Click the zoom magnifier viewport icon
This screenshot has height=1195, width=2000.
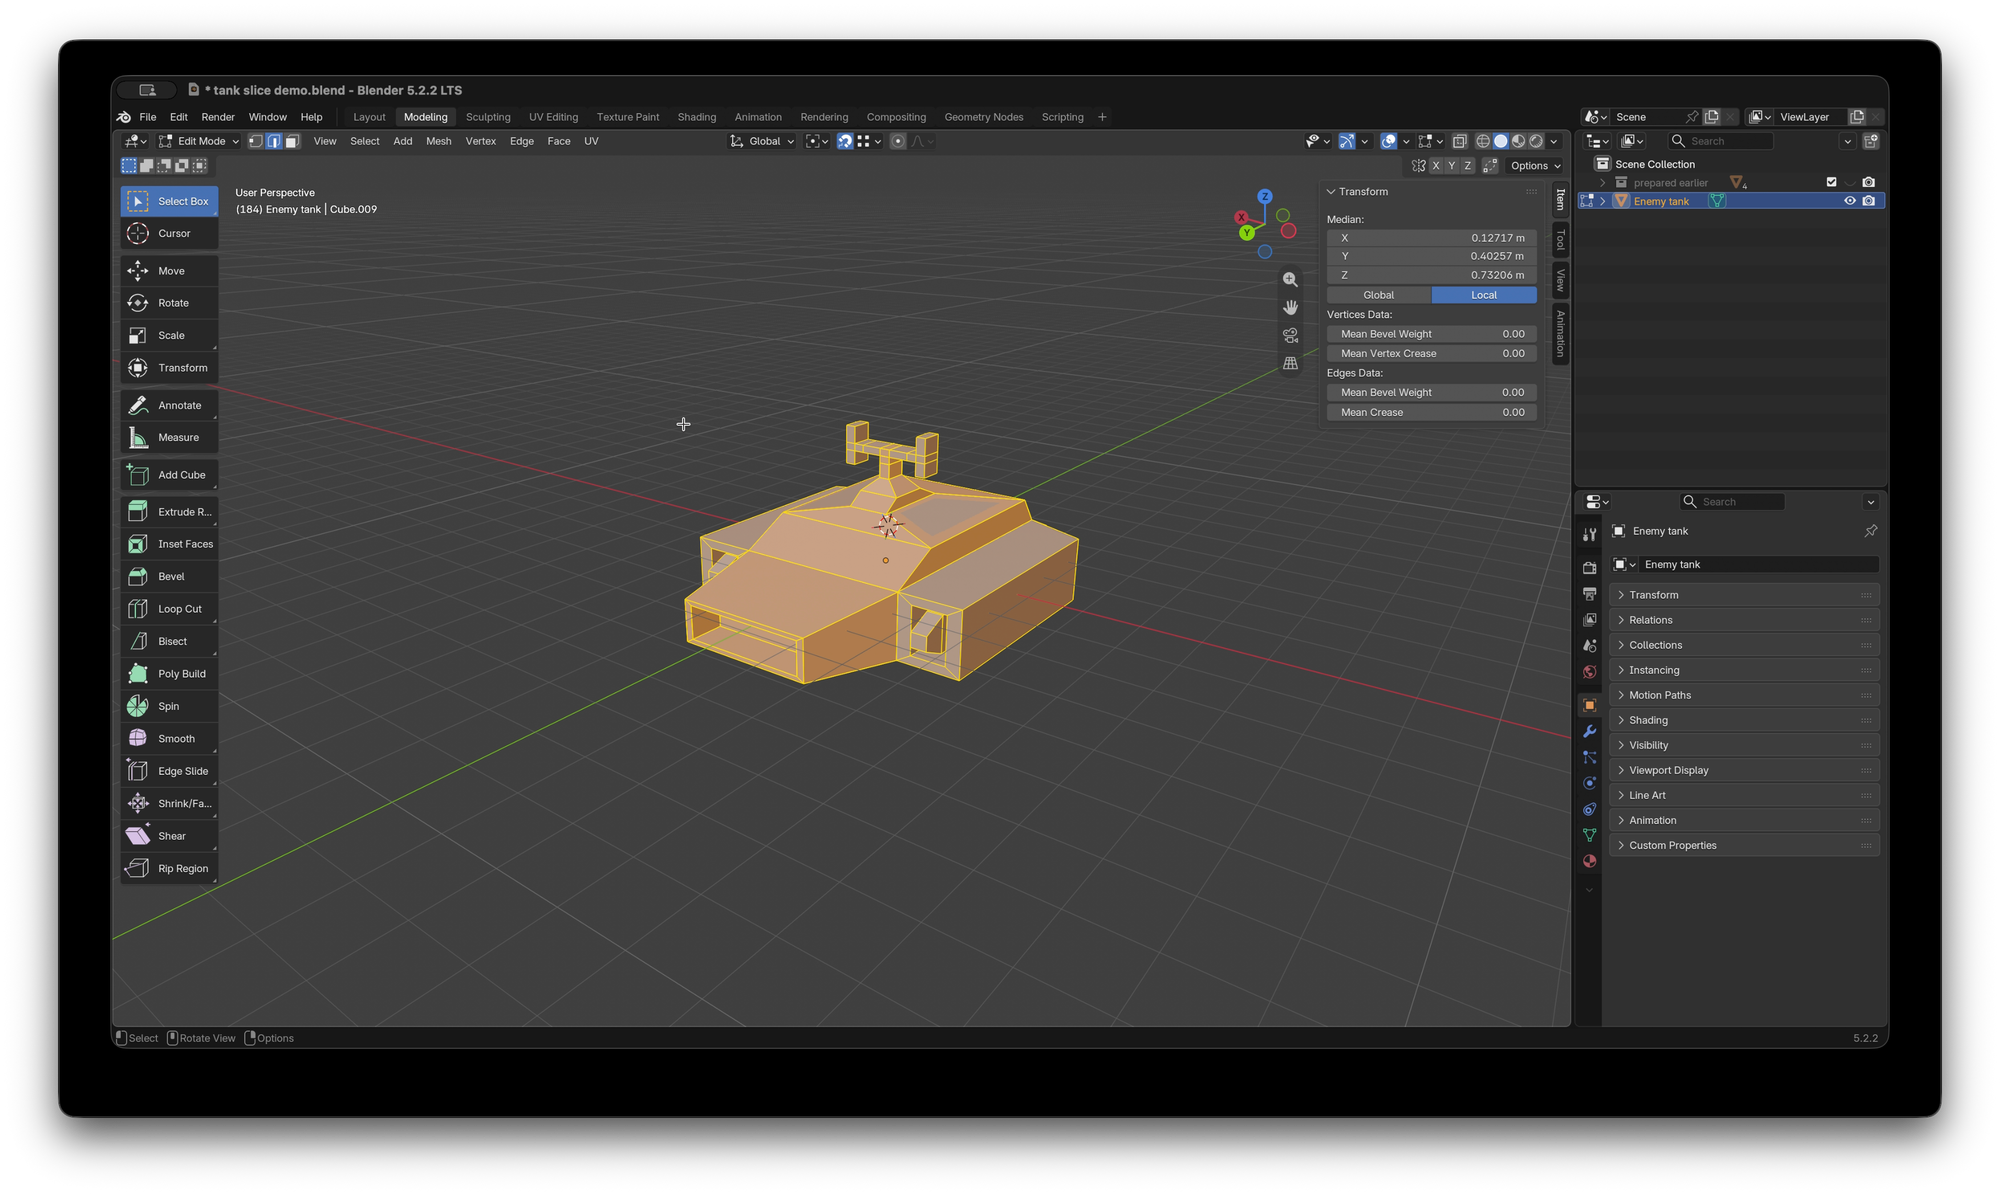1290,280
